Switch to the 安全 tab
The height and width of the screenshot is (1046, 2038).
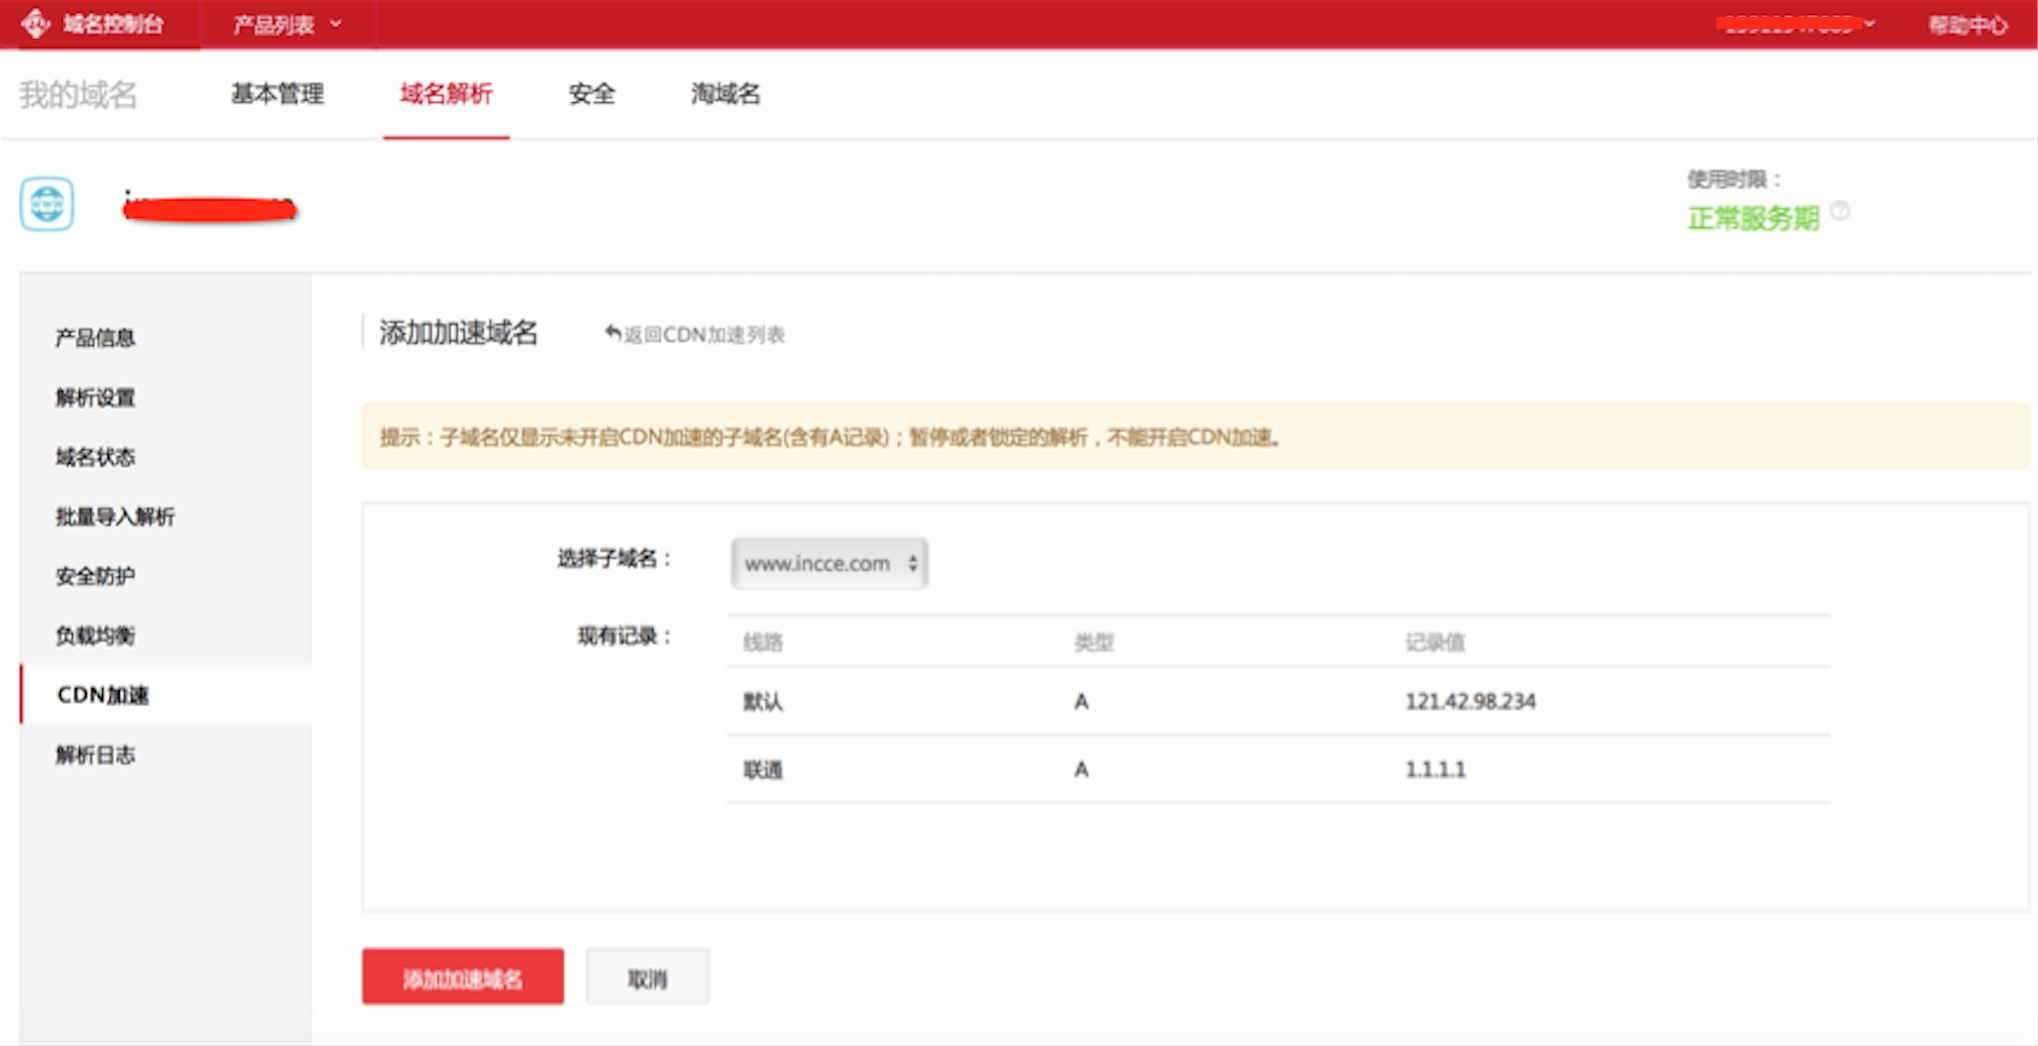coord(591,94)
